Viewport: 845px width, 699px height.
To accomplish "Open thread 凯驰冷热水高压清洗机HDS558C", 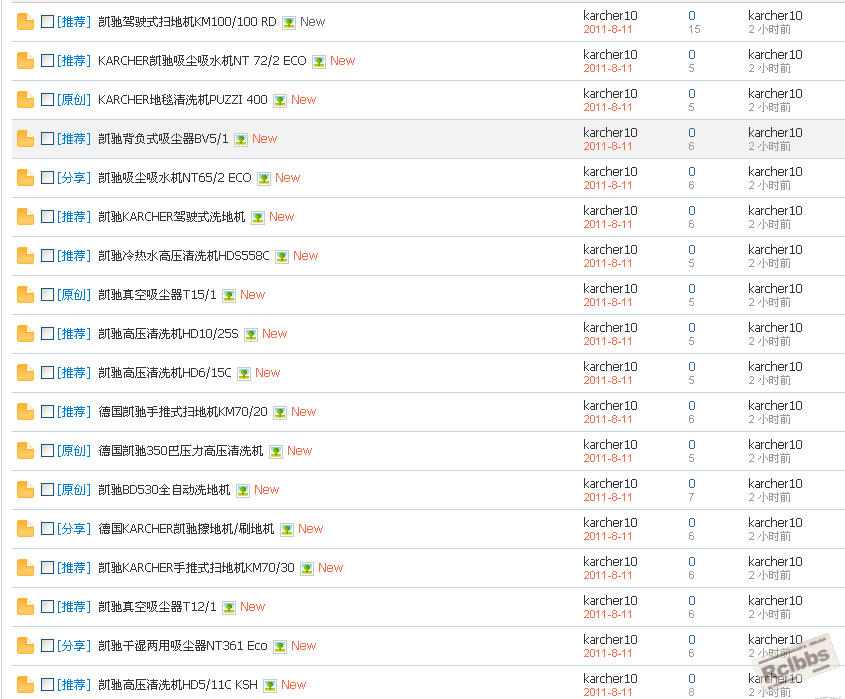I will click(184, 256).
